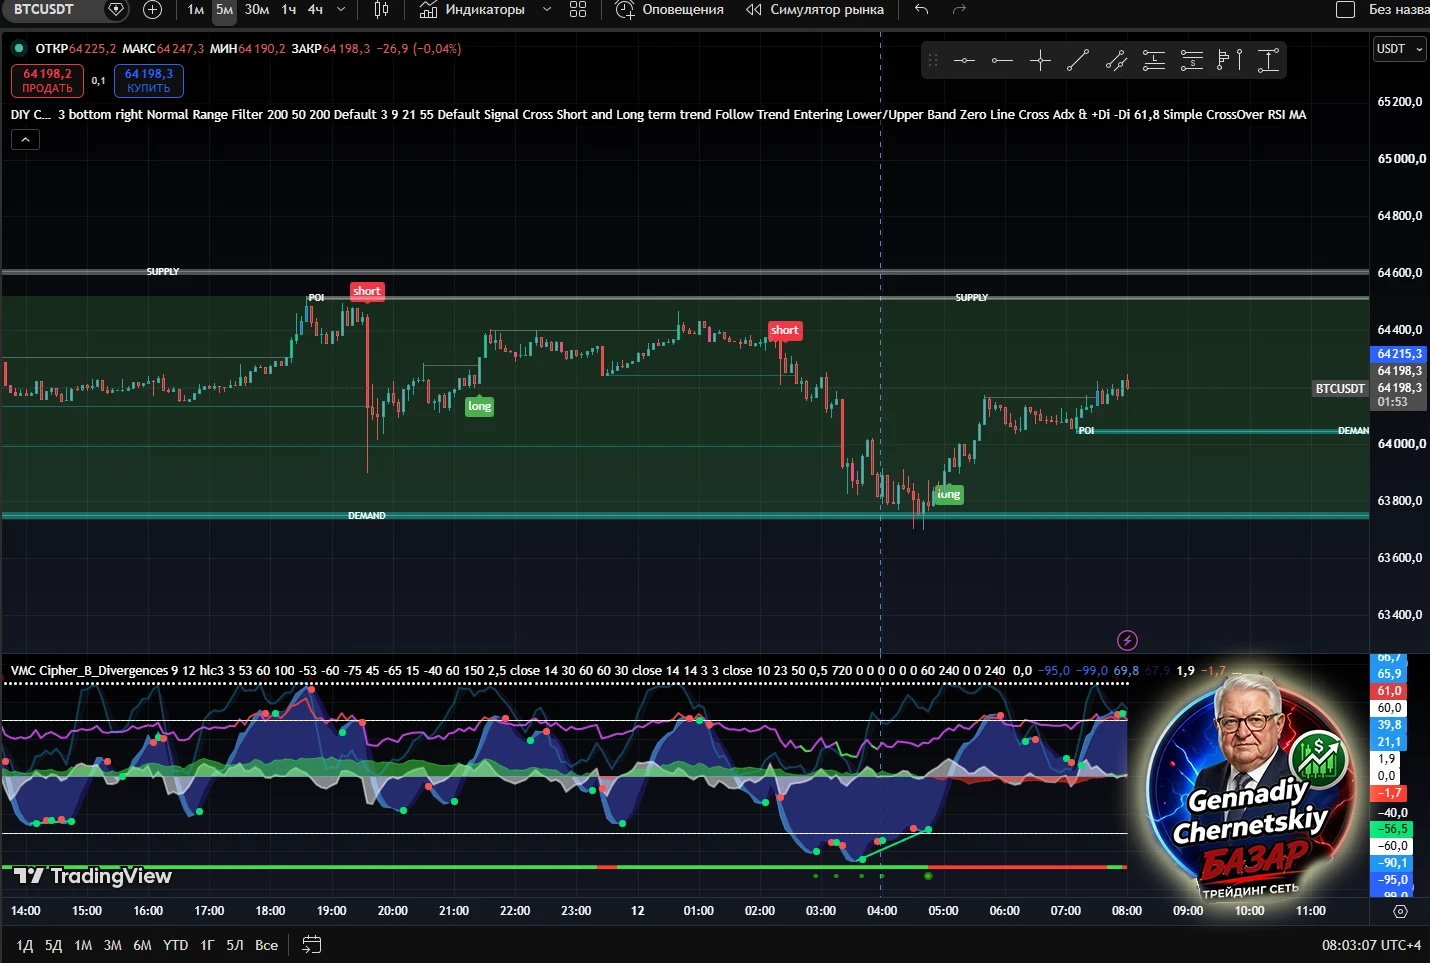Screen dimensions: 1430x963
Task: Switch to the 1ч timeframe
Action: click(289, 10)
